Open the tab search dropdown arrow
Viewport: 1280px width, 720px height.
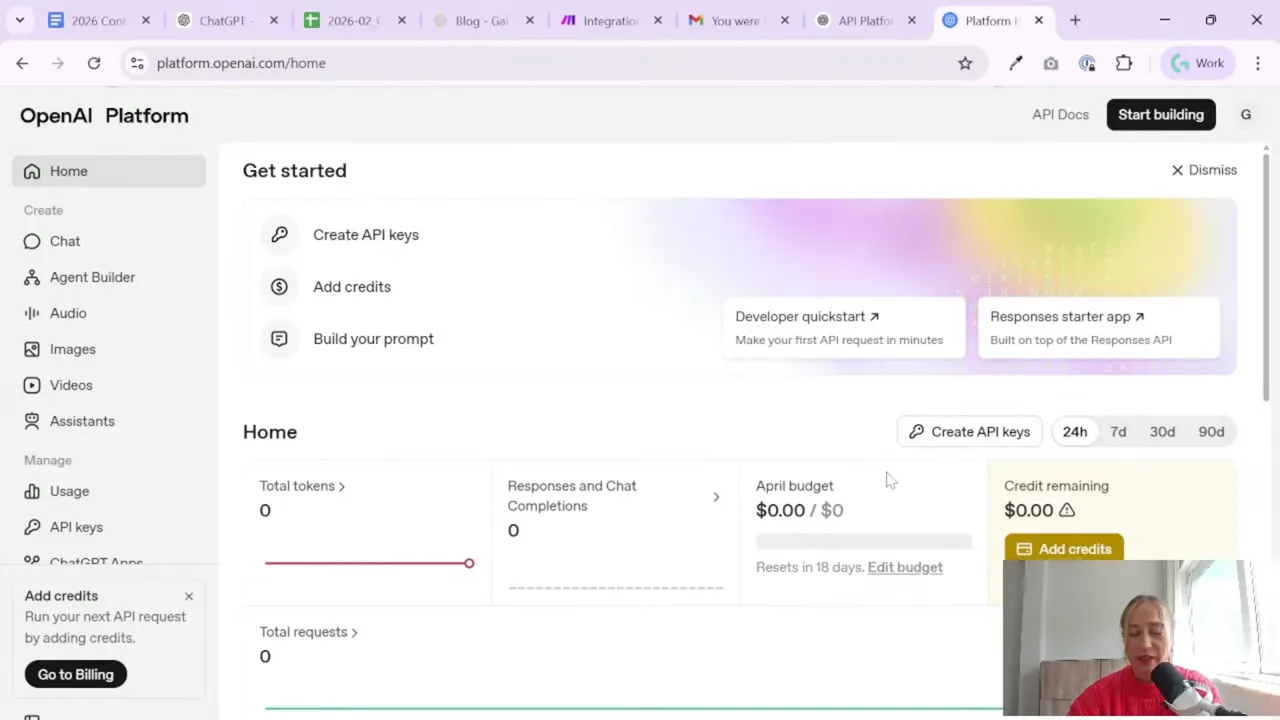click(19, 20)
